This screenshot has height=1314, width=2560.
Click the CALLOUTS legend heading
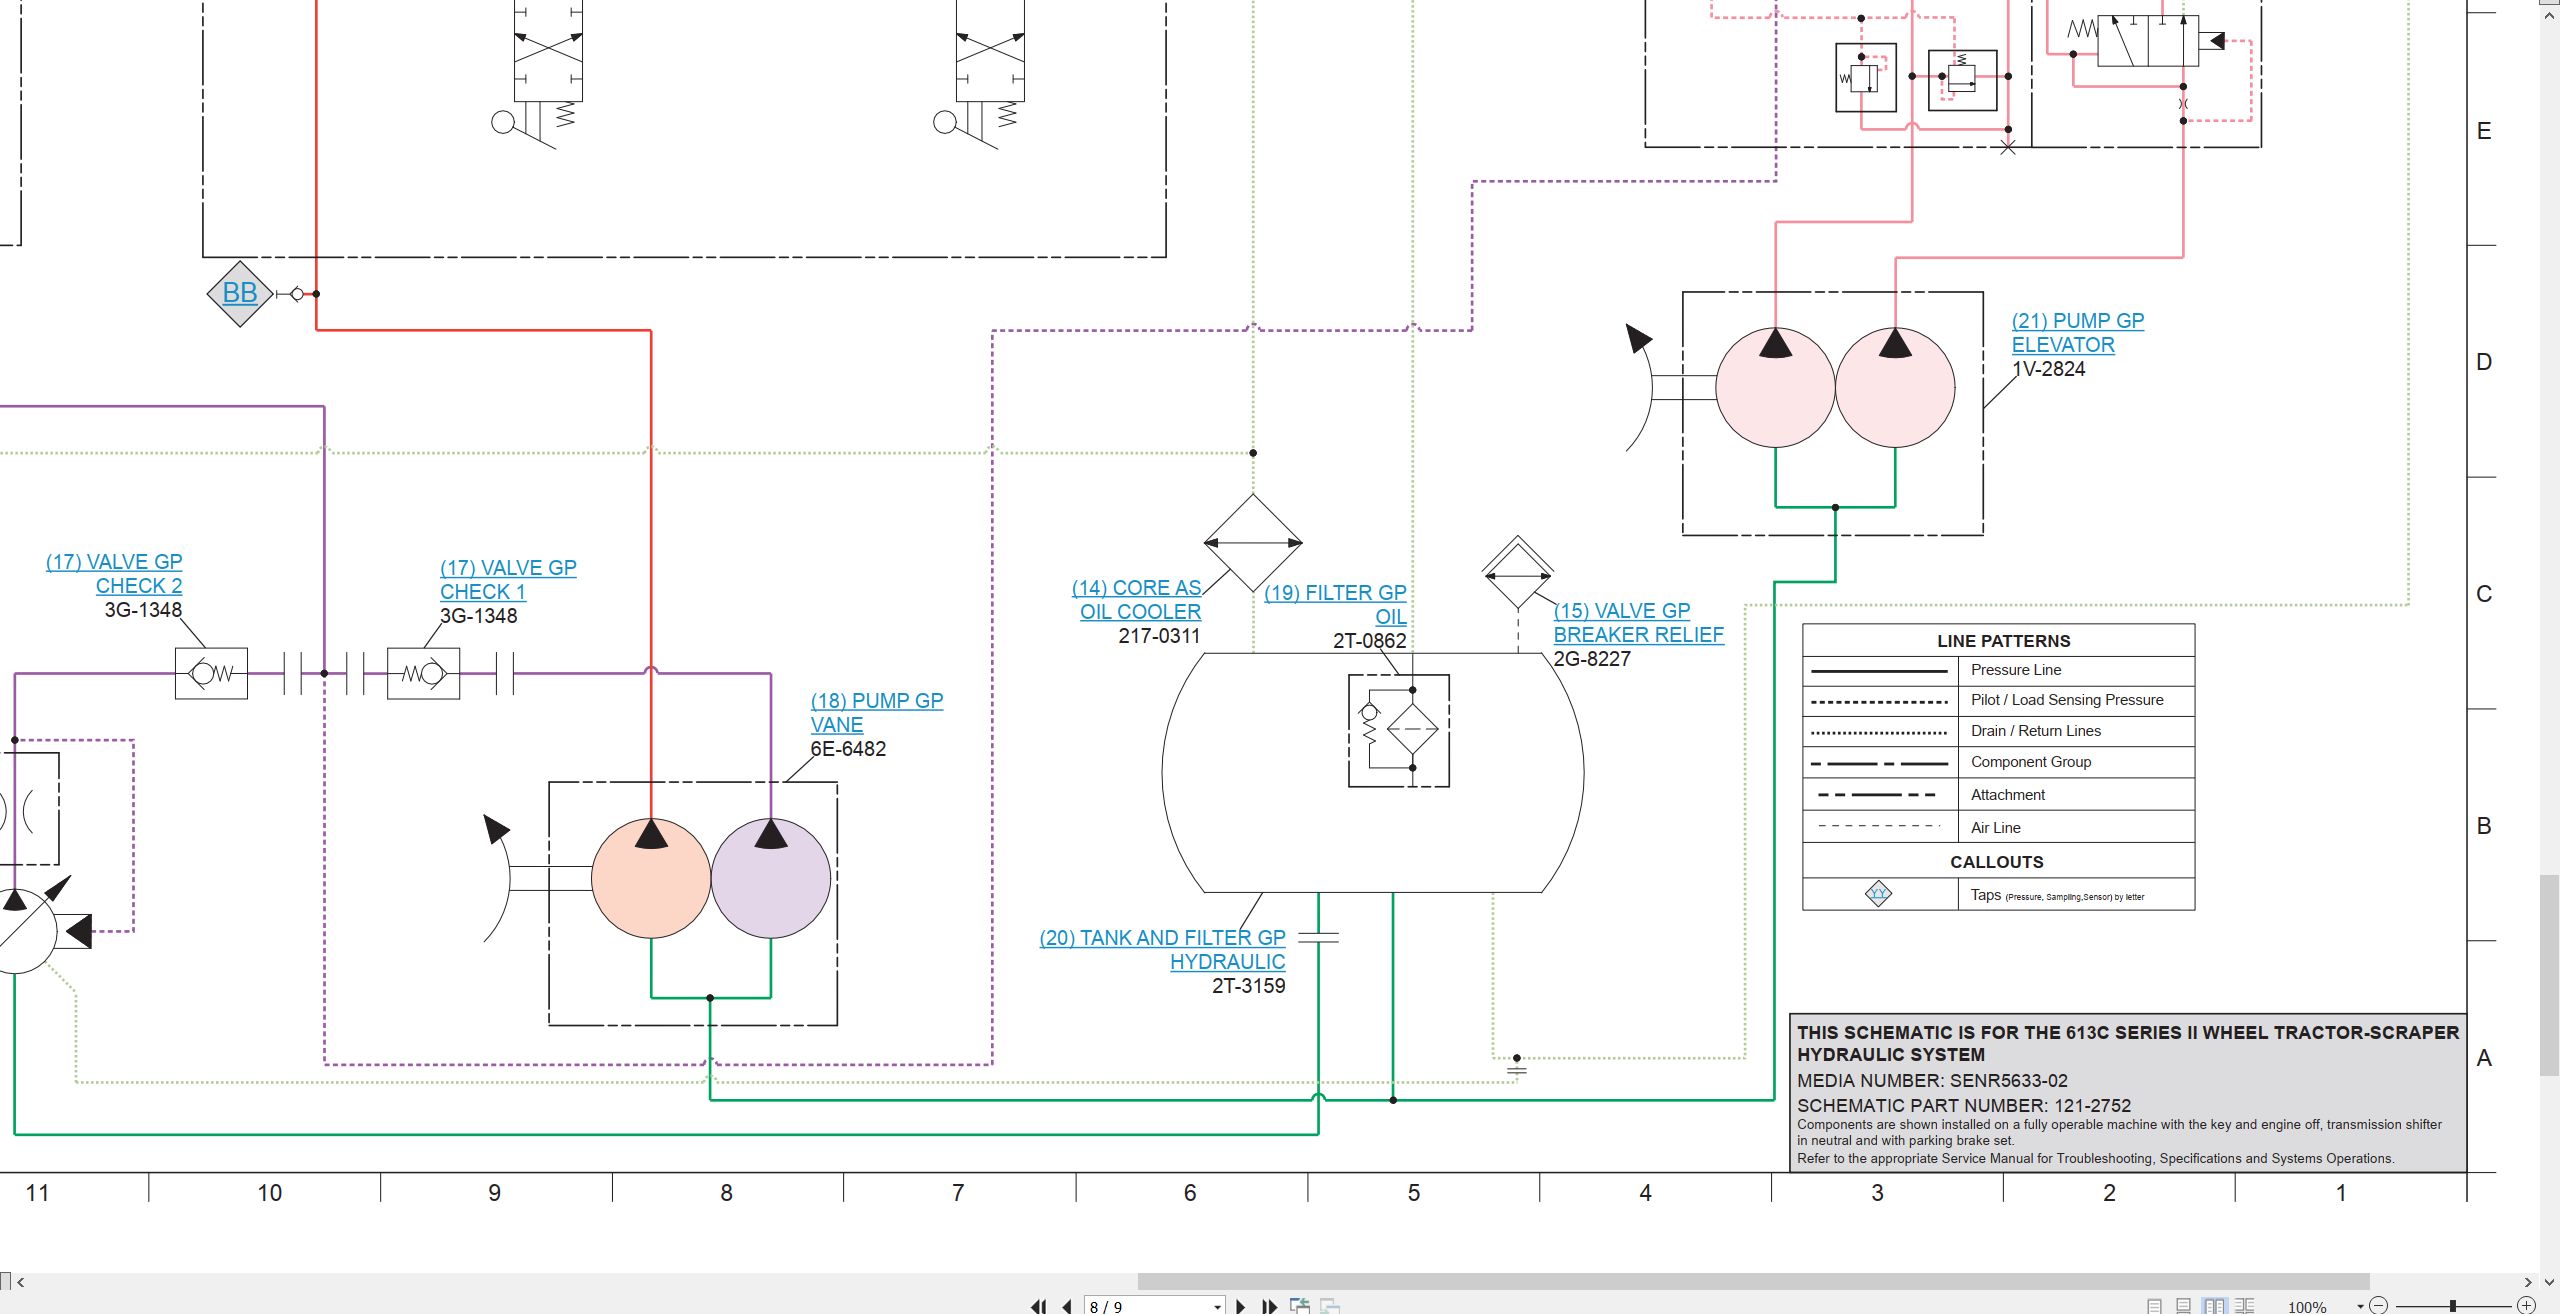tap(1997, 862)
